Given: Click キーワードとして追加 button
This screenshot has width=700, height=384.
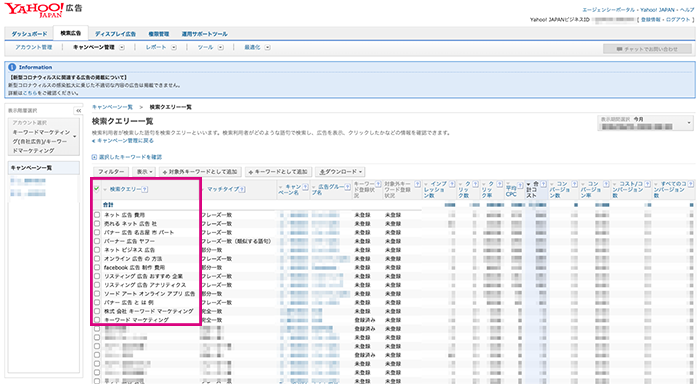Looking at the screenshot, I should click(278, 172).
